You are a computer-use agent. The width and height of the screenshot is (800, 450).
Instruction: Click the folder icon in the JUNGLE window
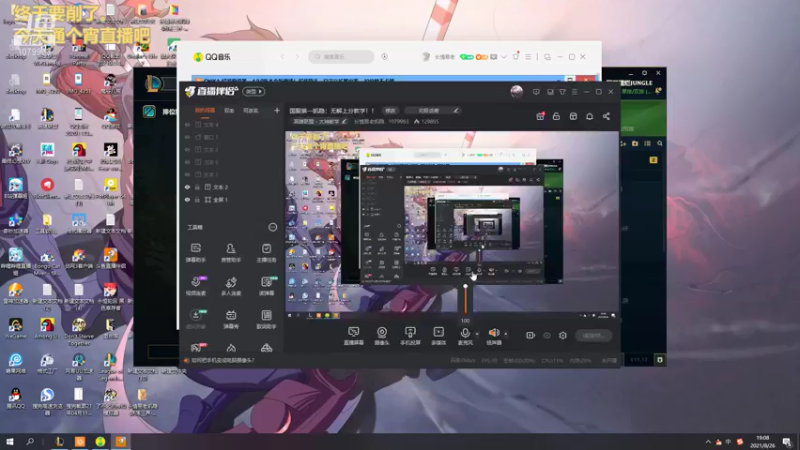pyautogui.click(x=635, y=144)
